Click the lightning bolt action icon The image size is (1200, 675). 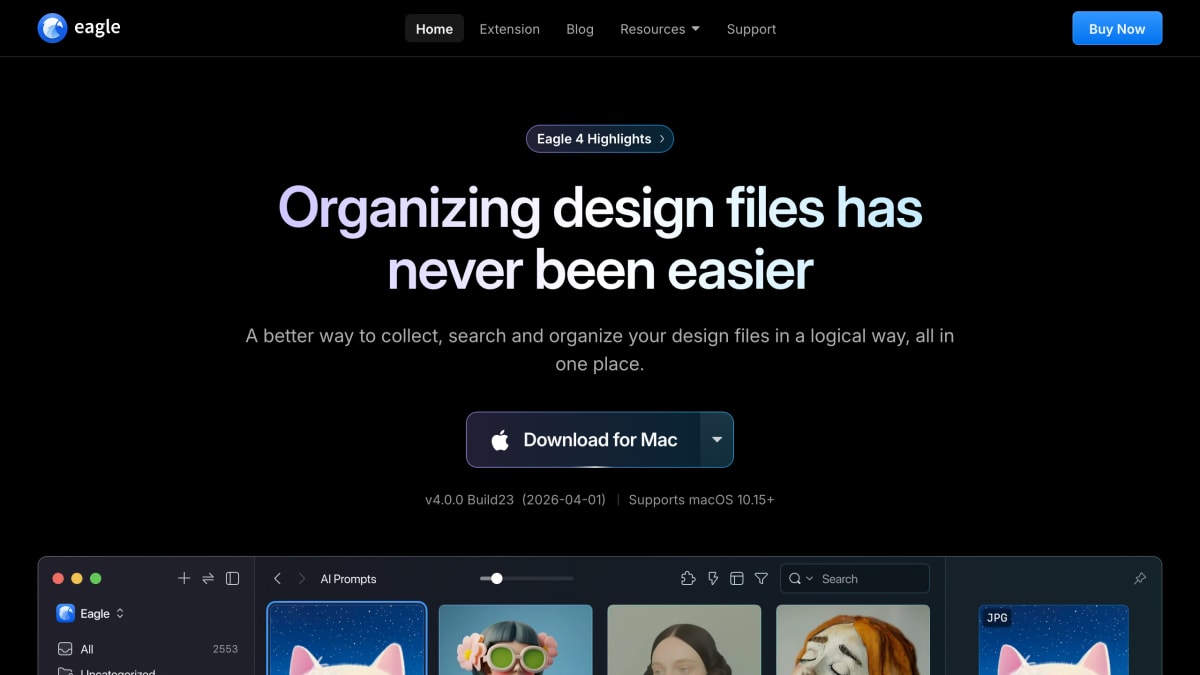pos(713,578)
